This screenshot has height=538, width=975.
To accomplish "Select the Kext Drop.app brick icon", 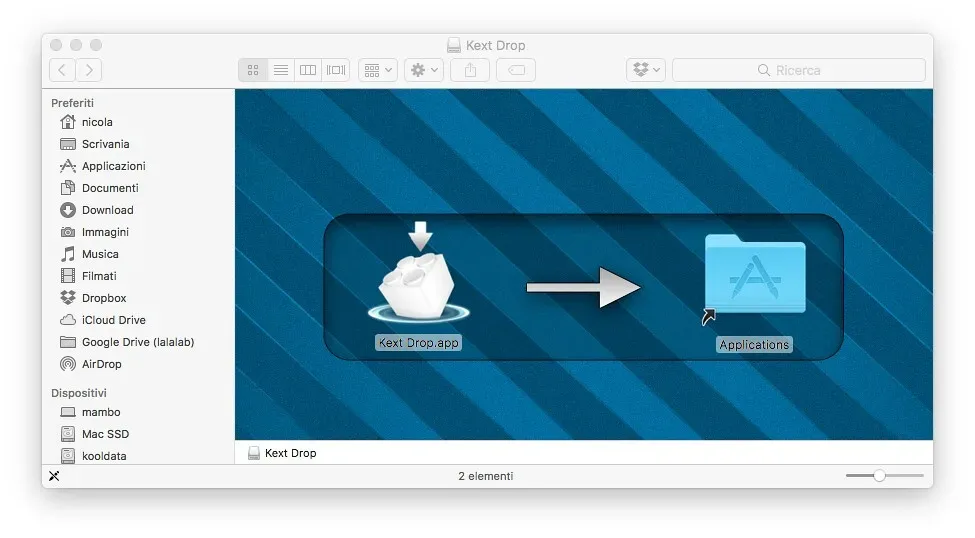I will (x=418, y=274).
